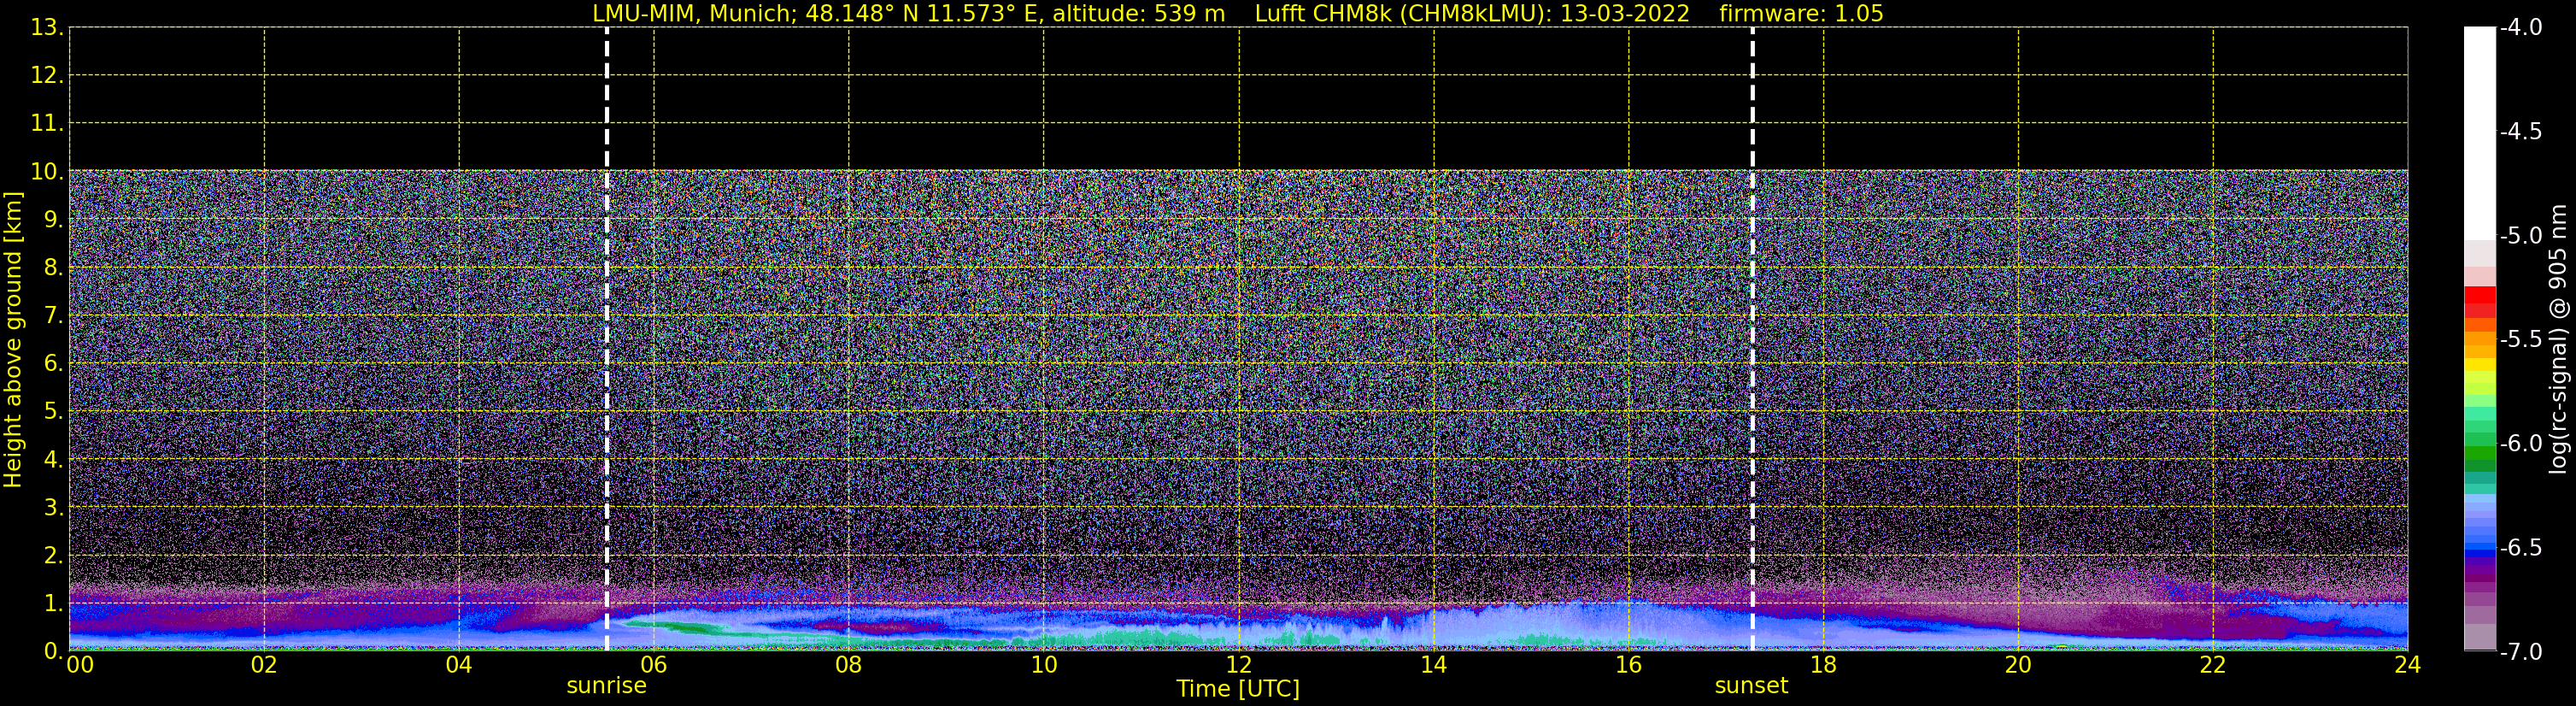Click the "13." height axis tick label
The width and height of the screenshot is (2576, 706).
pos(47,28)
